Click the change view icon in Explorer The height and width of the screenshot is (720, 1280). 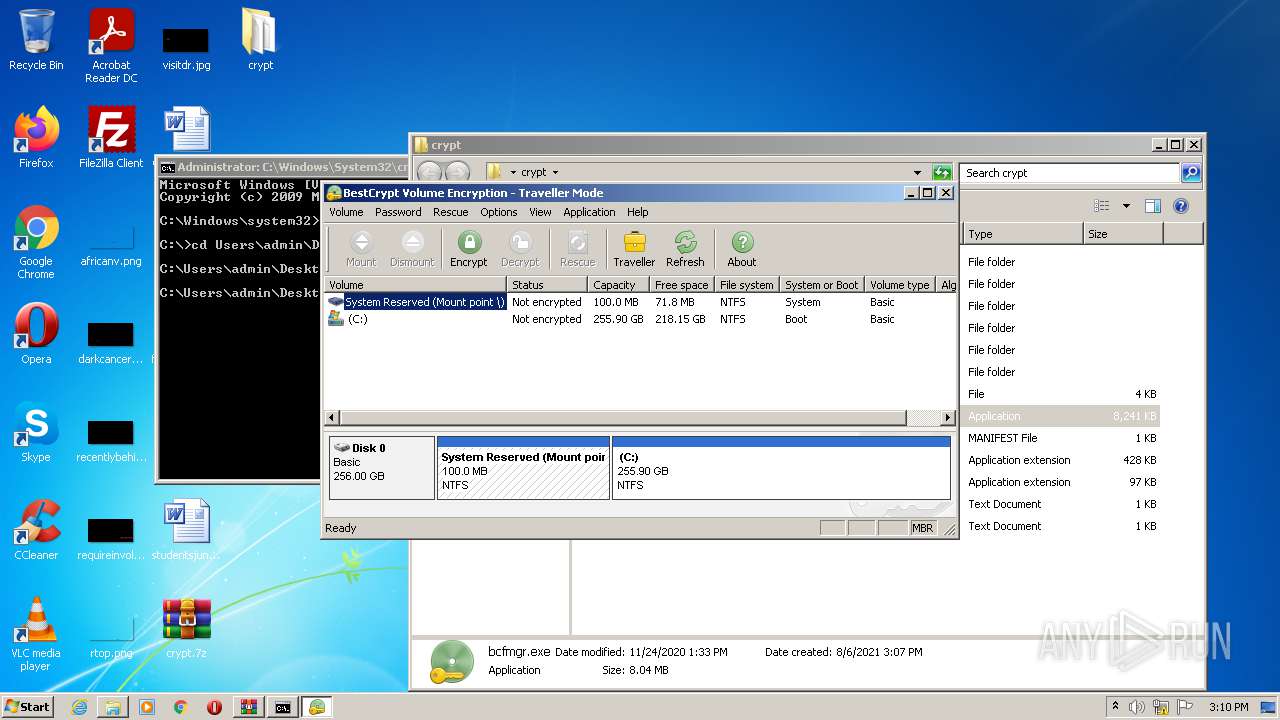tap(1102, 206)
